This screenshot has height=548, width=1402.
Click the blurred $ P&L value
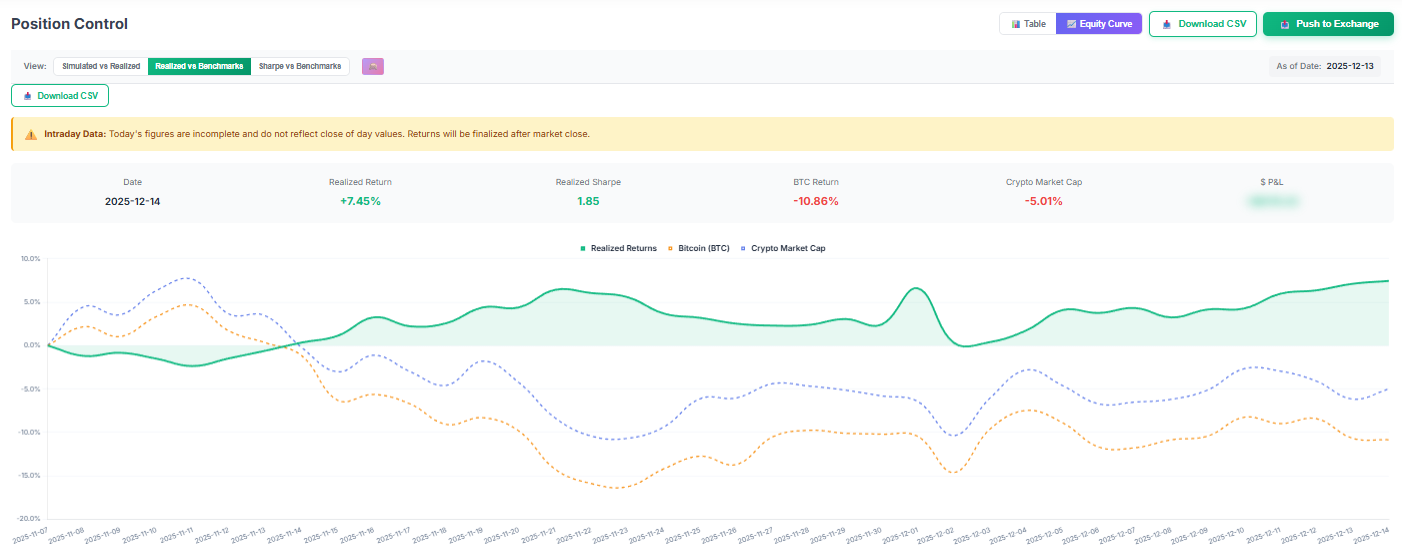1271,201
